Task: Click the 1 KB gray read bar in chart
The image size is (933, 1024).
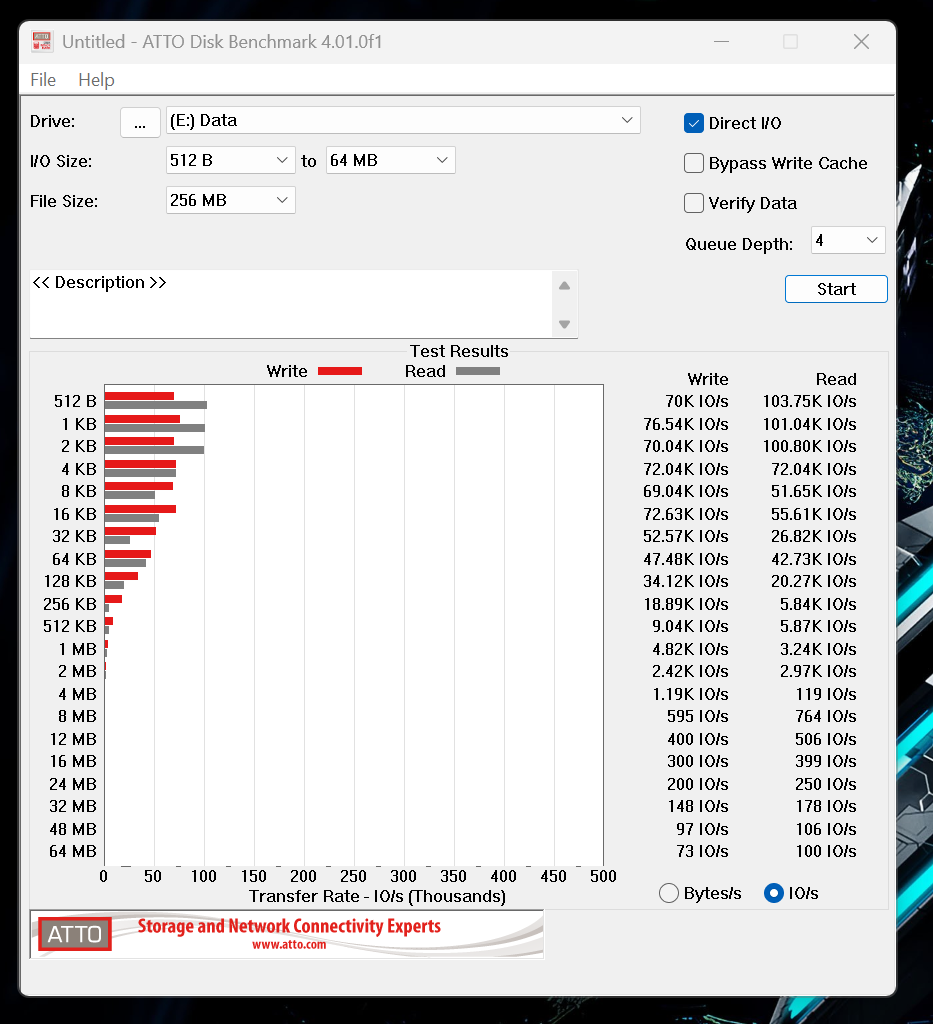Action: tap(155, 428)
